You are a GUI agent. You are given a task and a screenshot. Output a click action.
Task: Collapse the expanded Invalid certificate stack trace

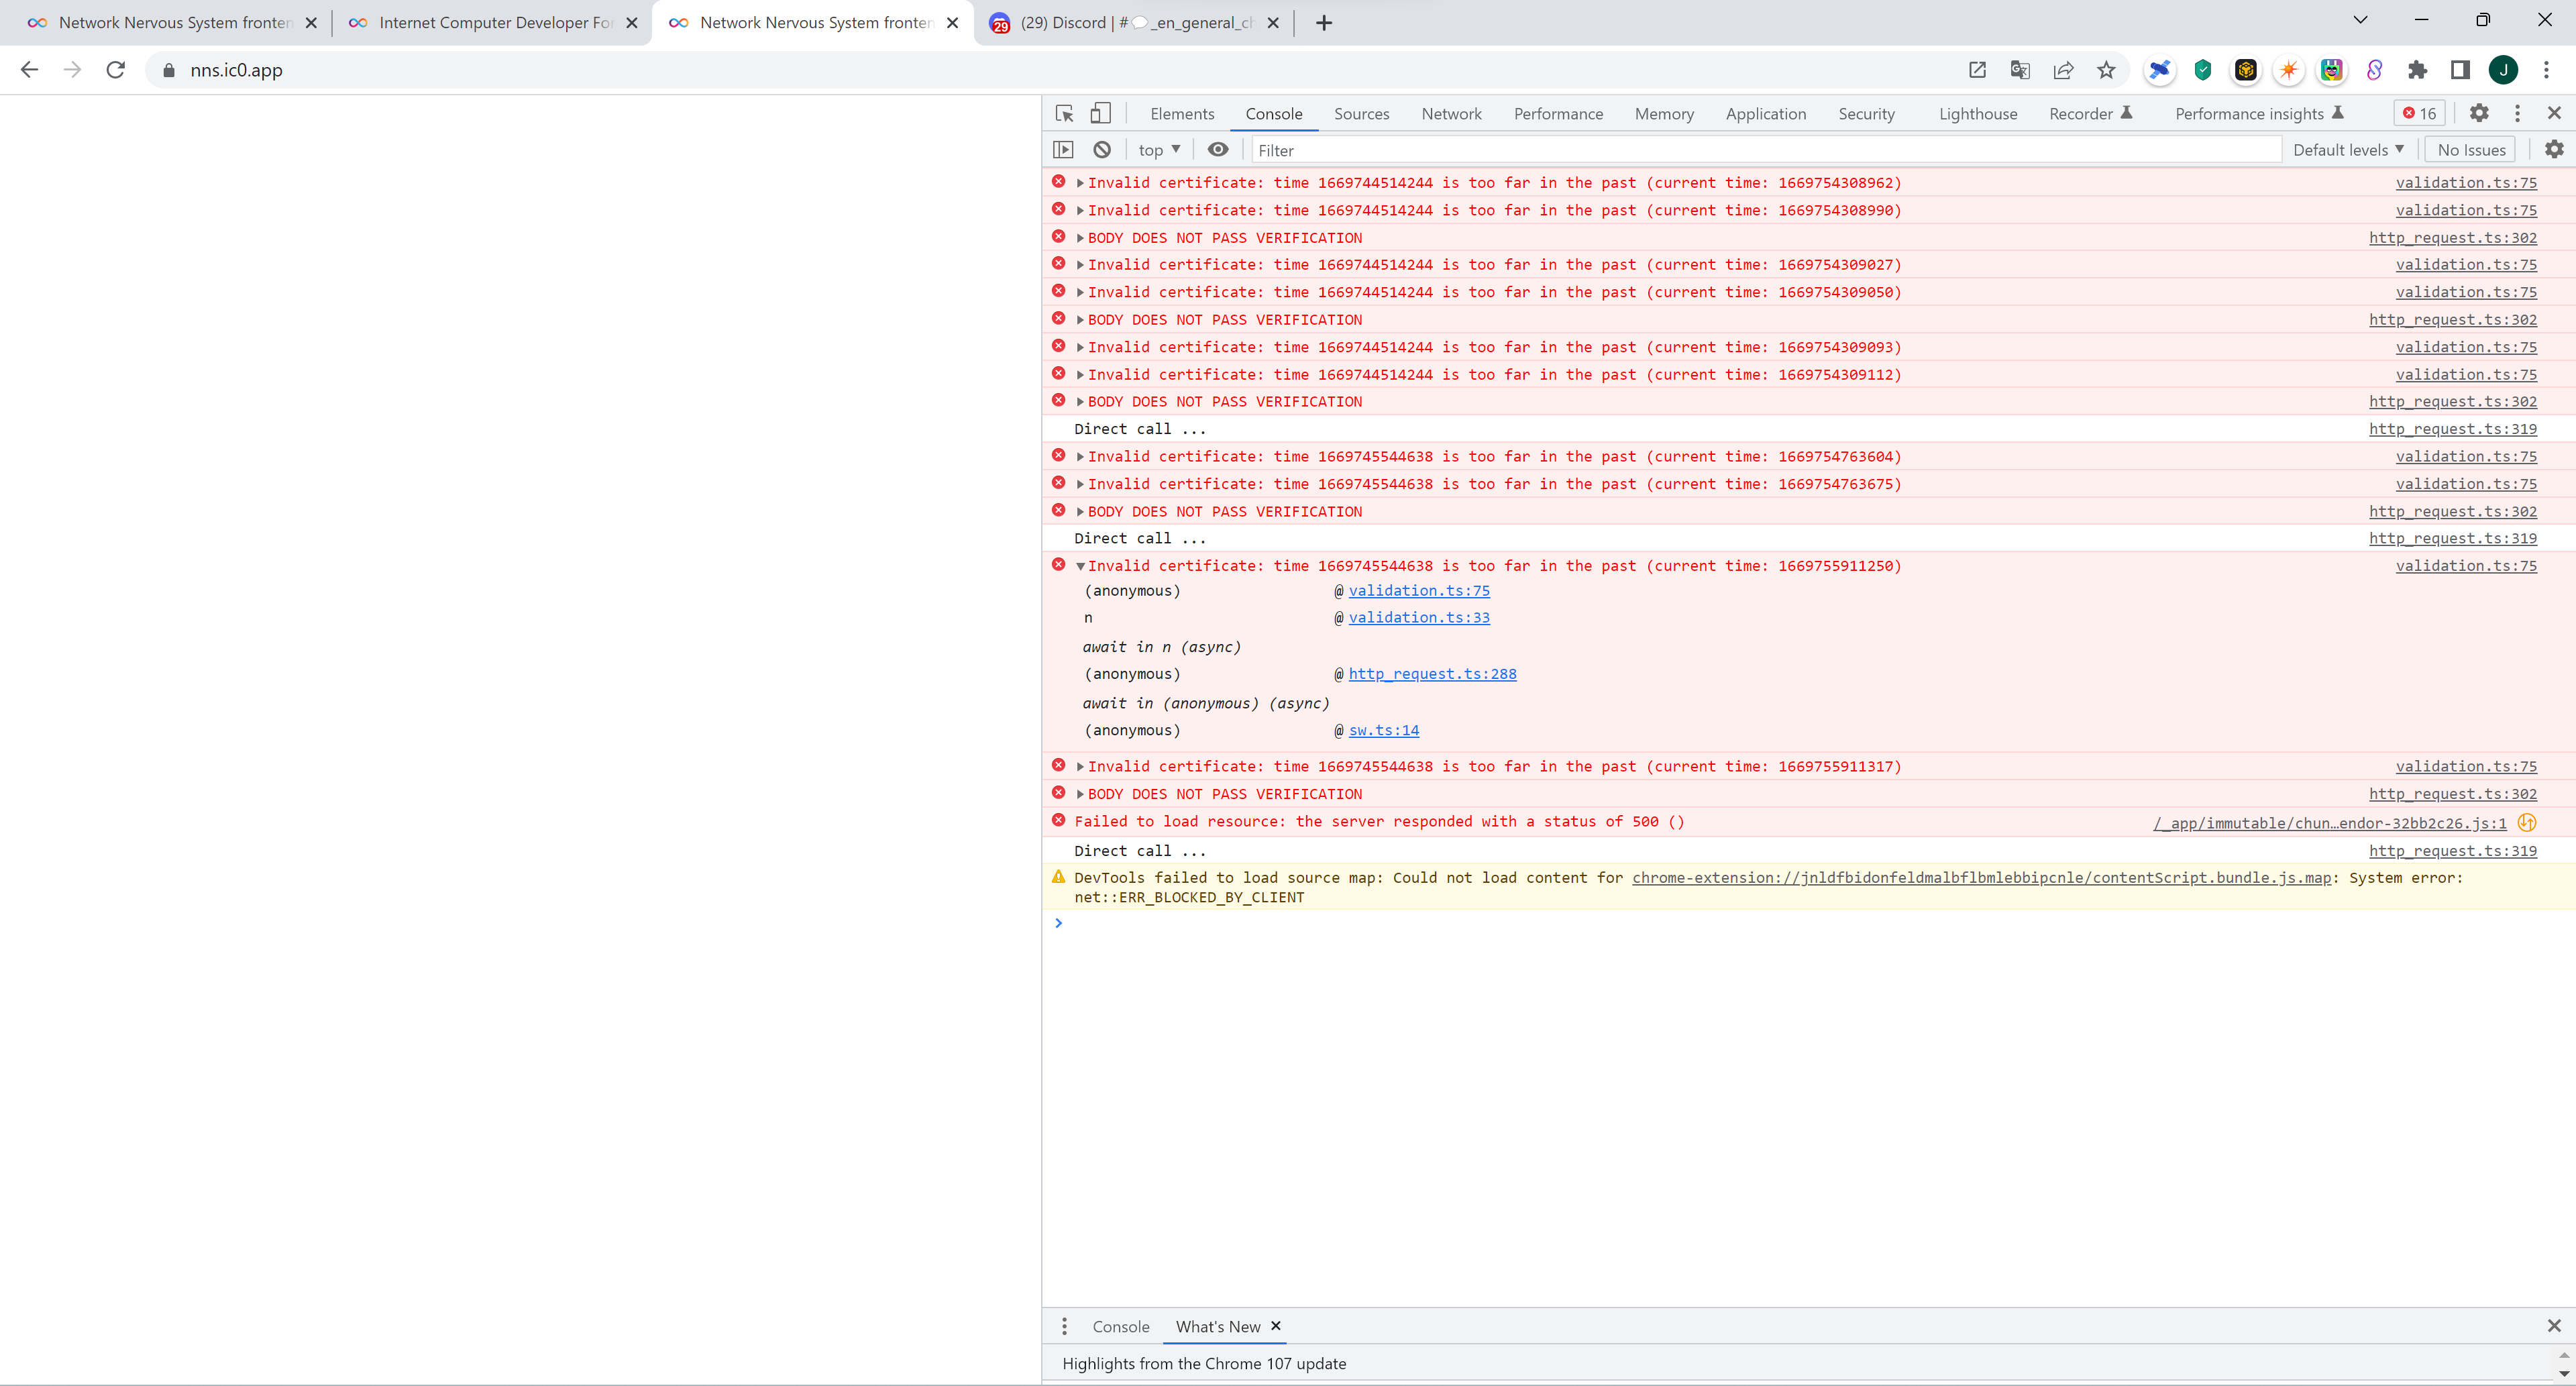[1080, 566]
